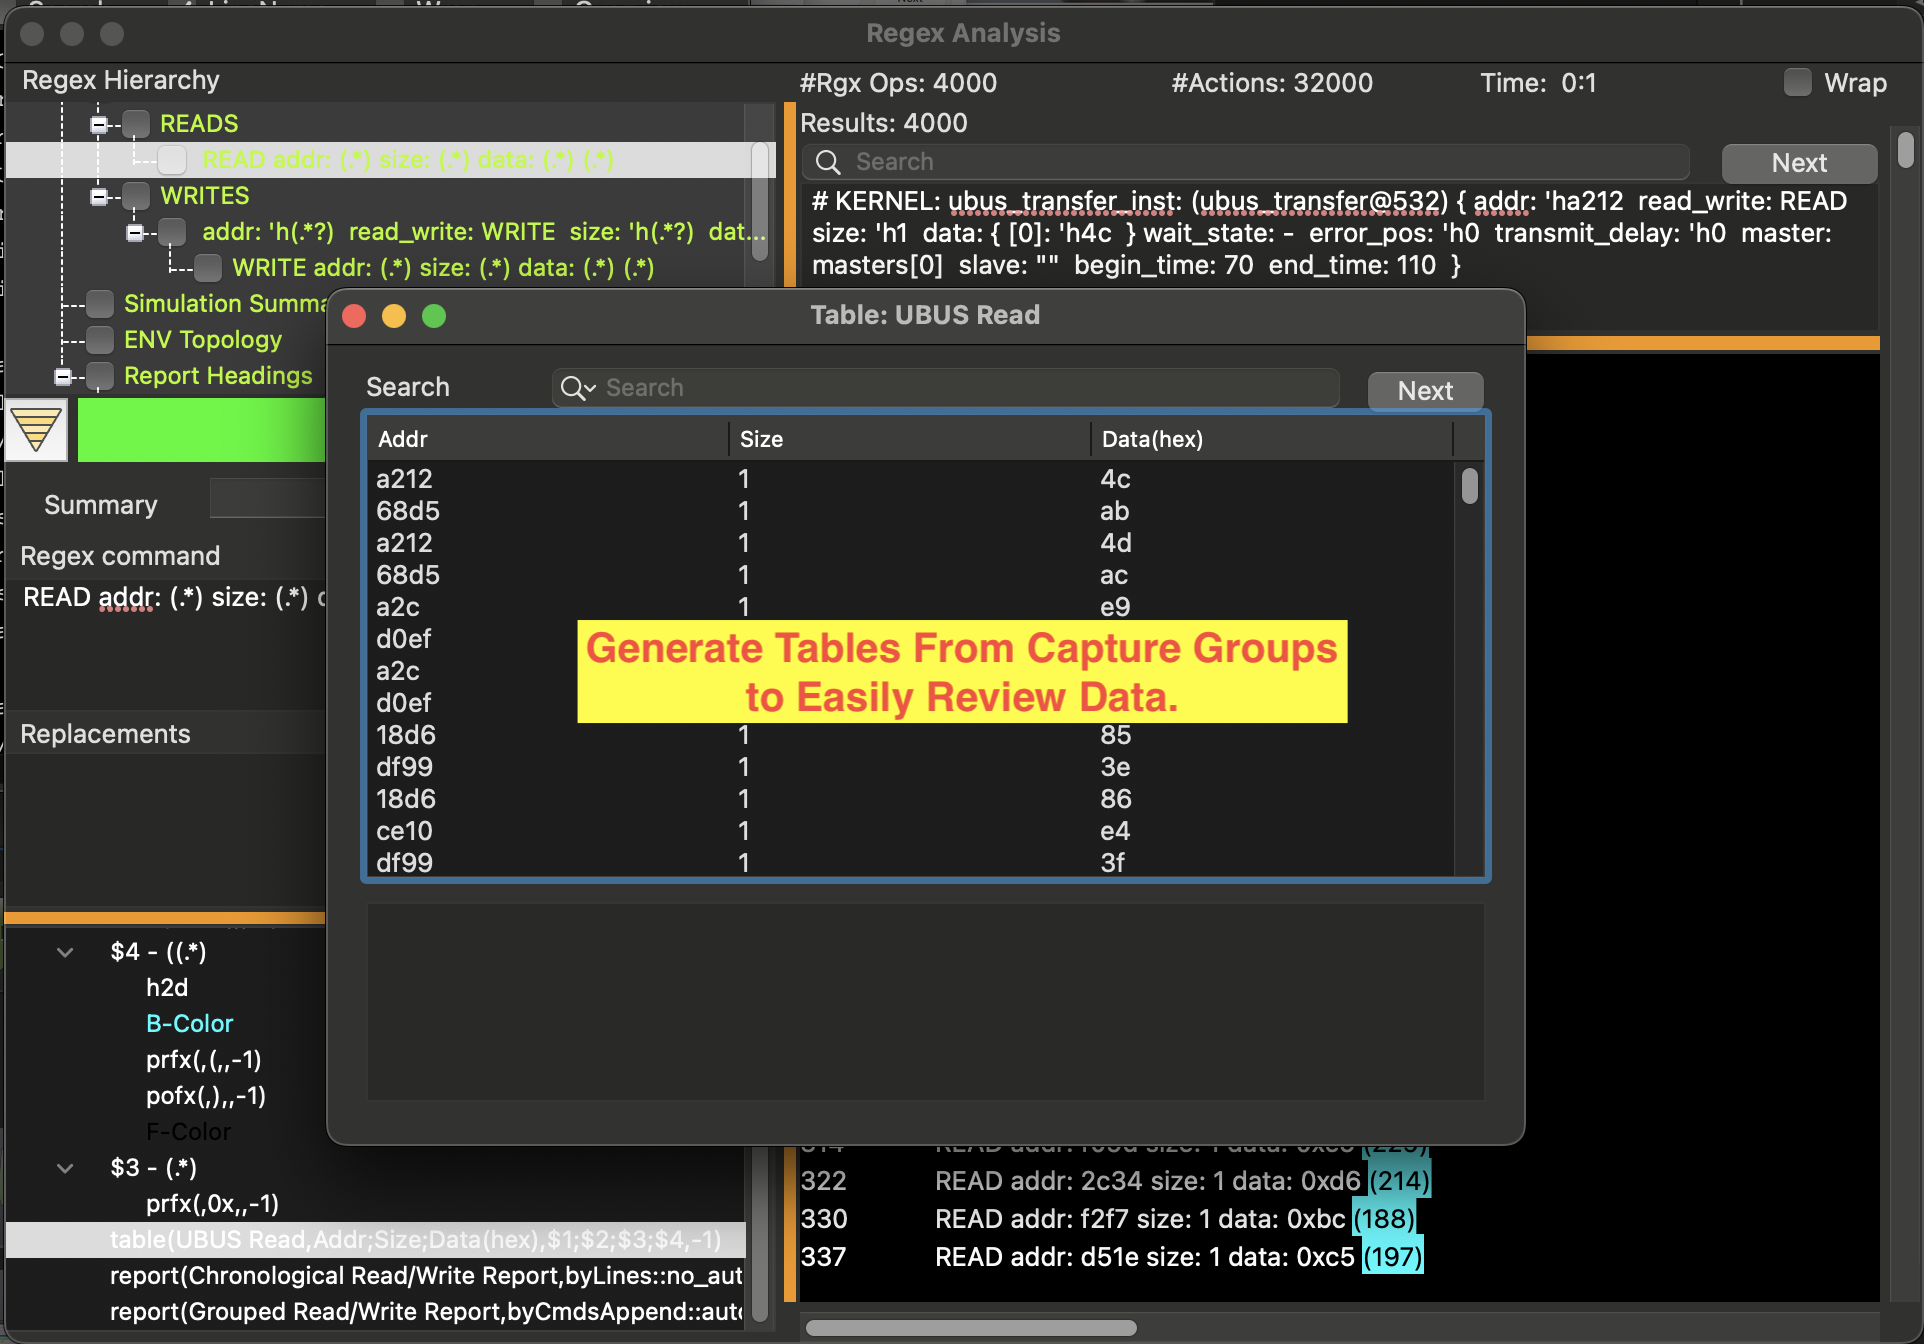Select the B-Color replacement entry
1924x1344 pixels.
coord(189,1024)
